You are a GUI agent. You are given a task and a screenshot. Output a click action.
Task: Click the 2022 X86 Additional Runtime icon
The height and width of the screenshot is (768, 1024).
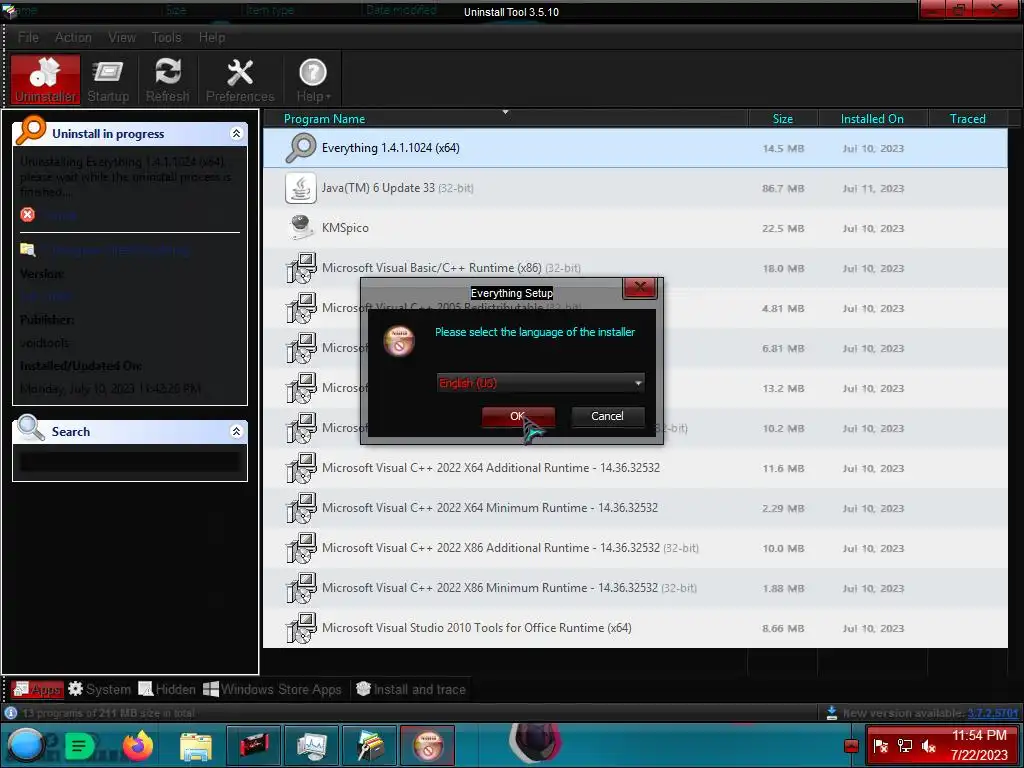coord(300,548)
